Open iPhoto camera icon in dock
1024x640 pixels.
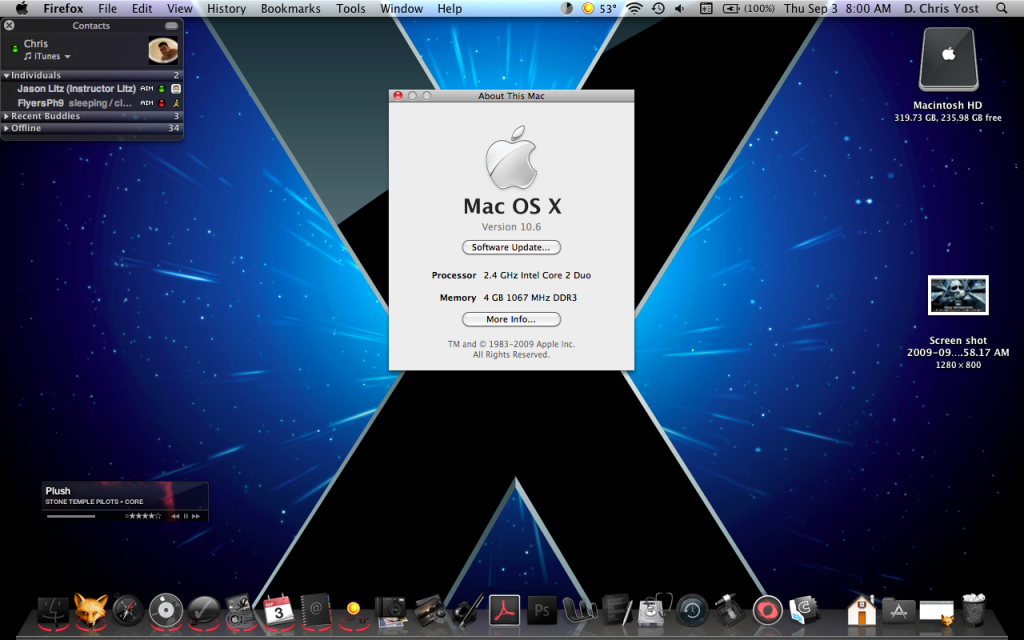pos(391,612)
